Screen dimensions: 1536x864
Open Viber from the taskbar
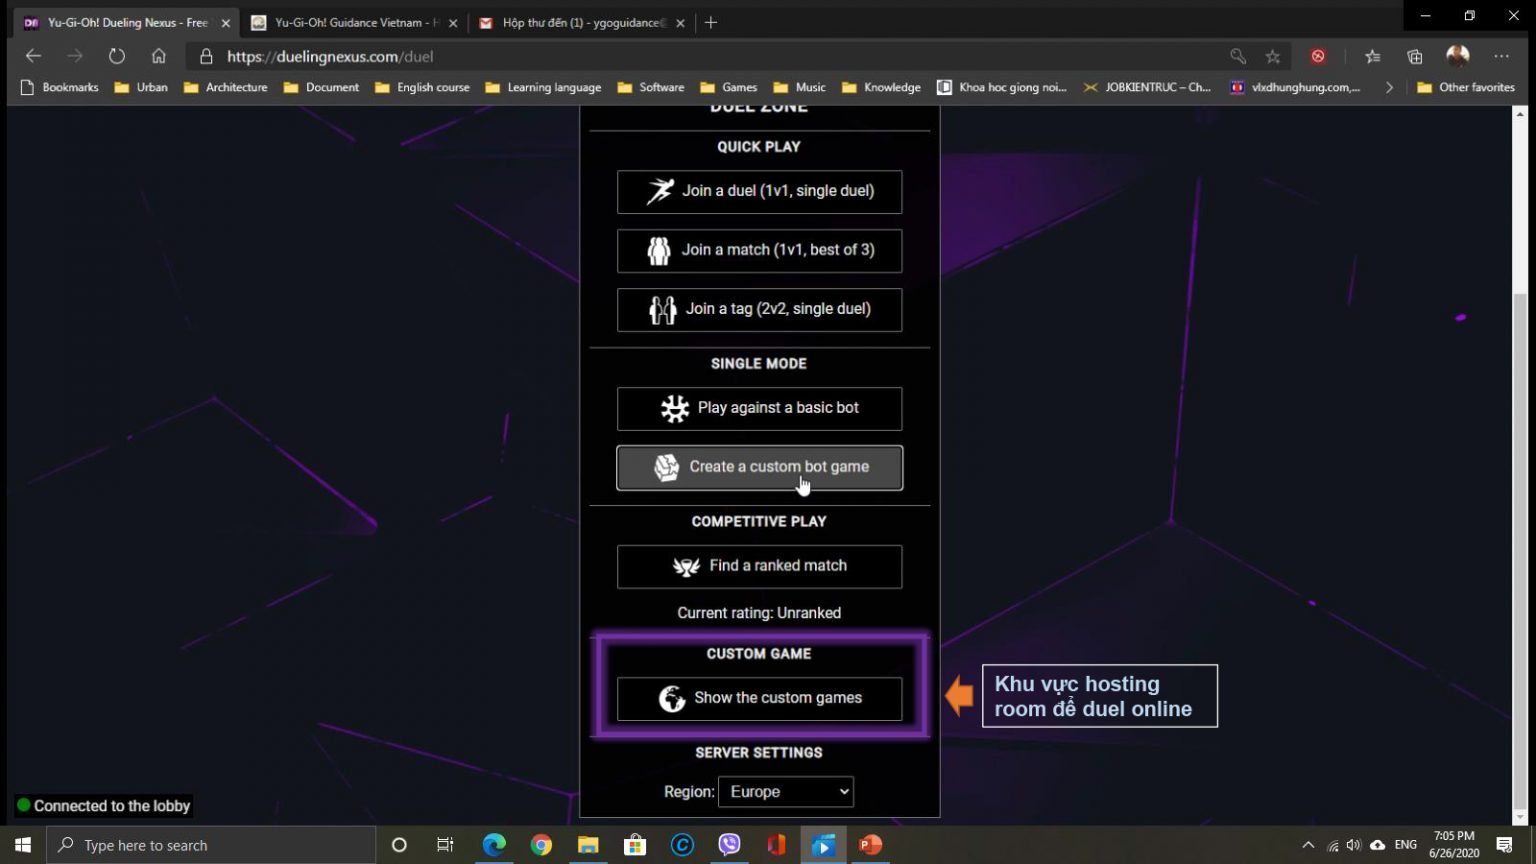(729, 845)
